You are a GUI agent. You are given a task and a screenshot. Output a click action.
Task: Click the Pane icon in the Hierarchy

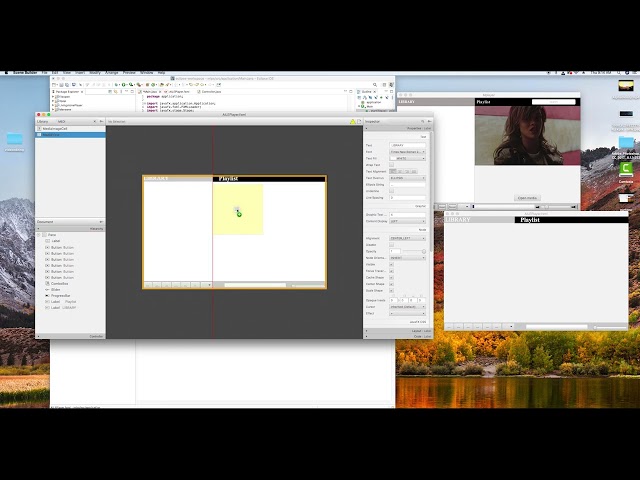pos(44,235)
